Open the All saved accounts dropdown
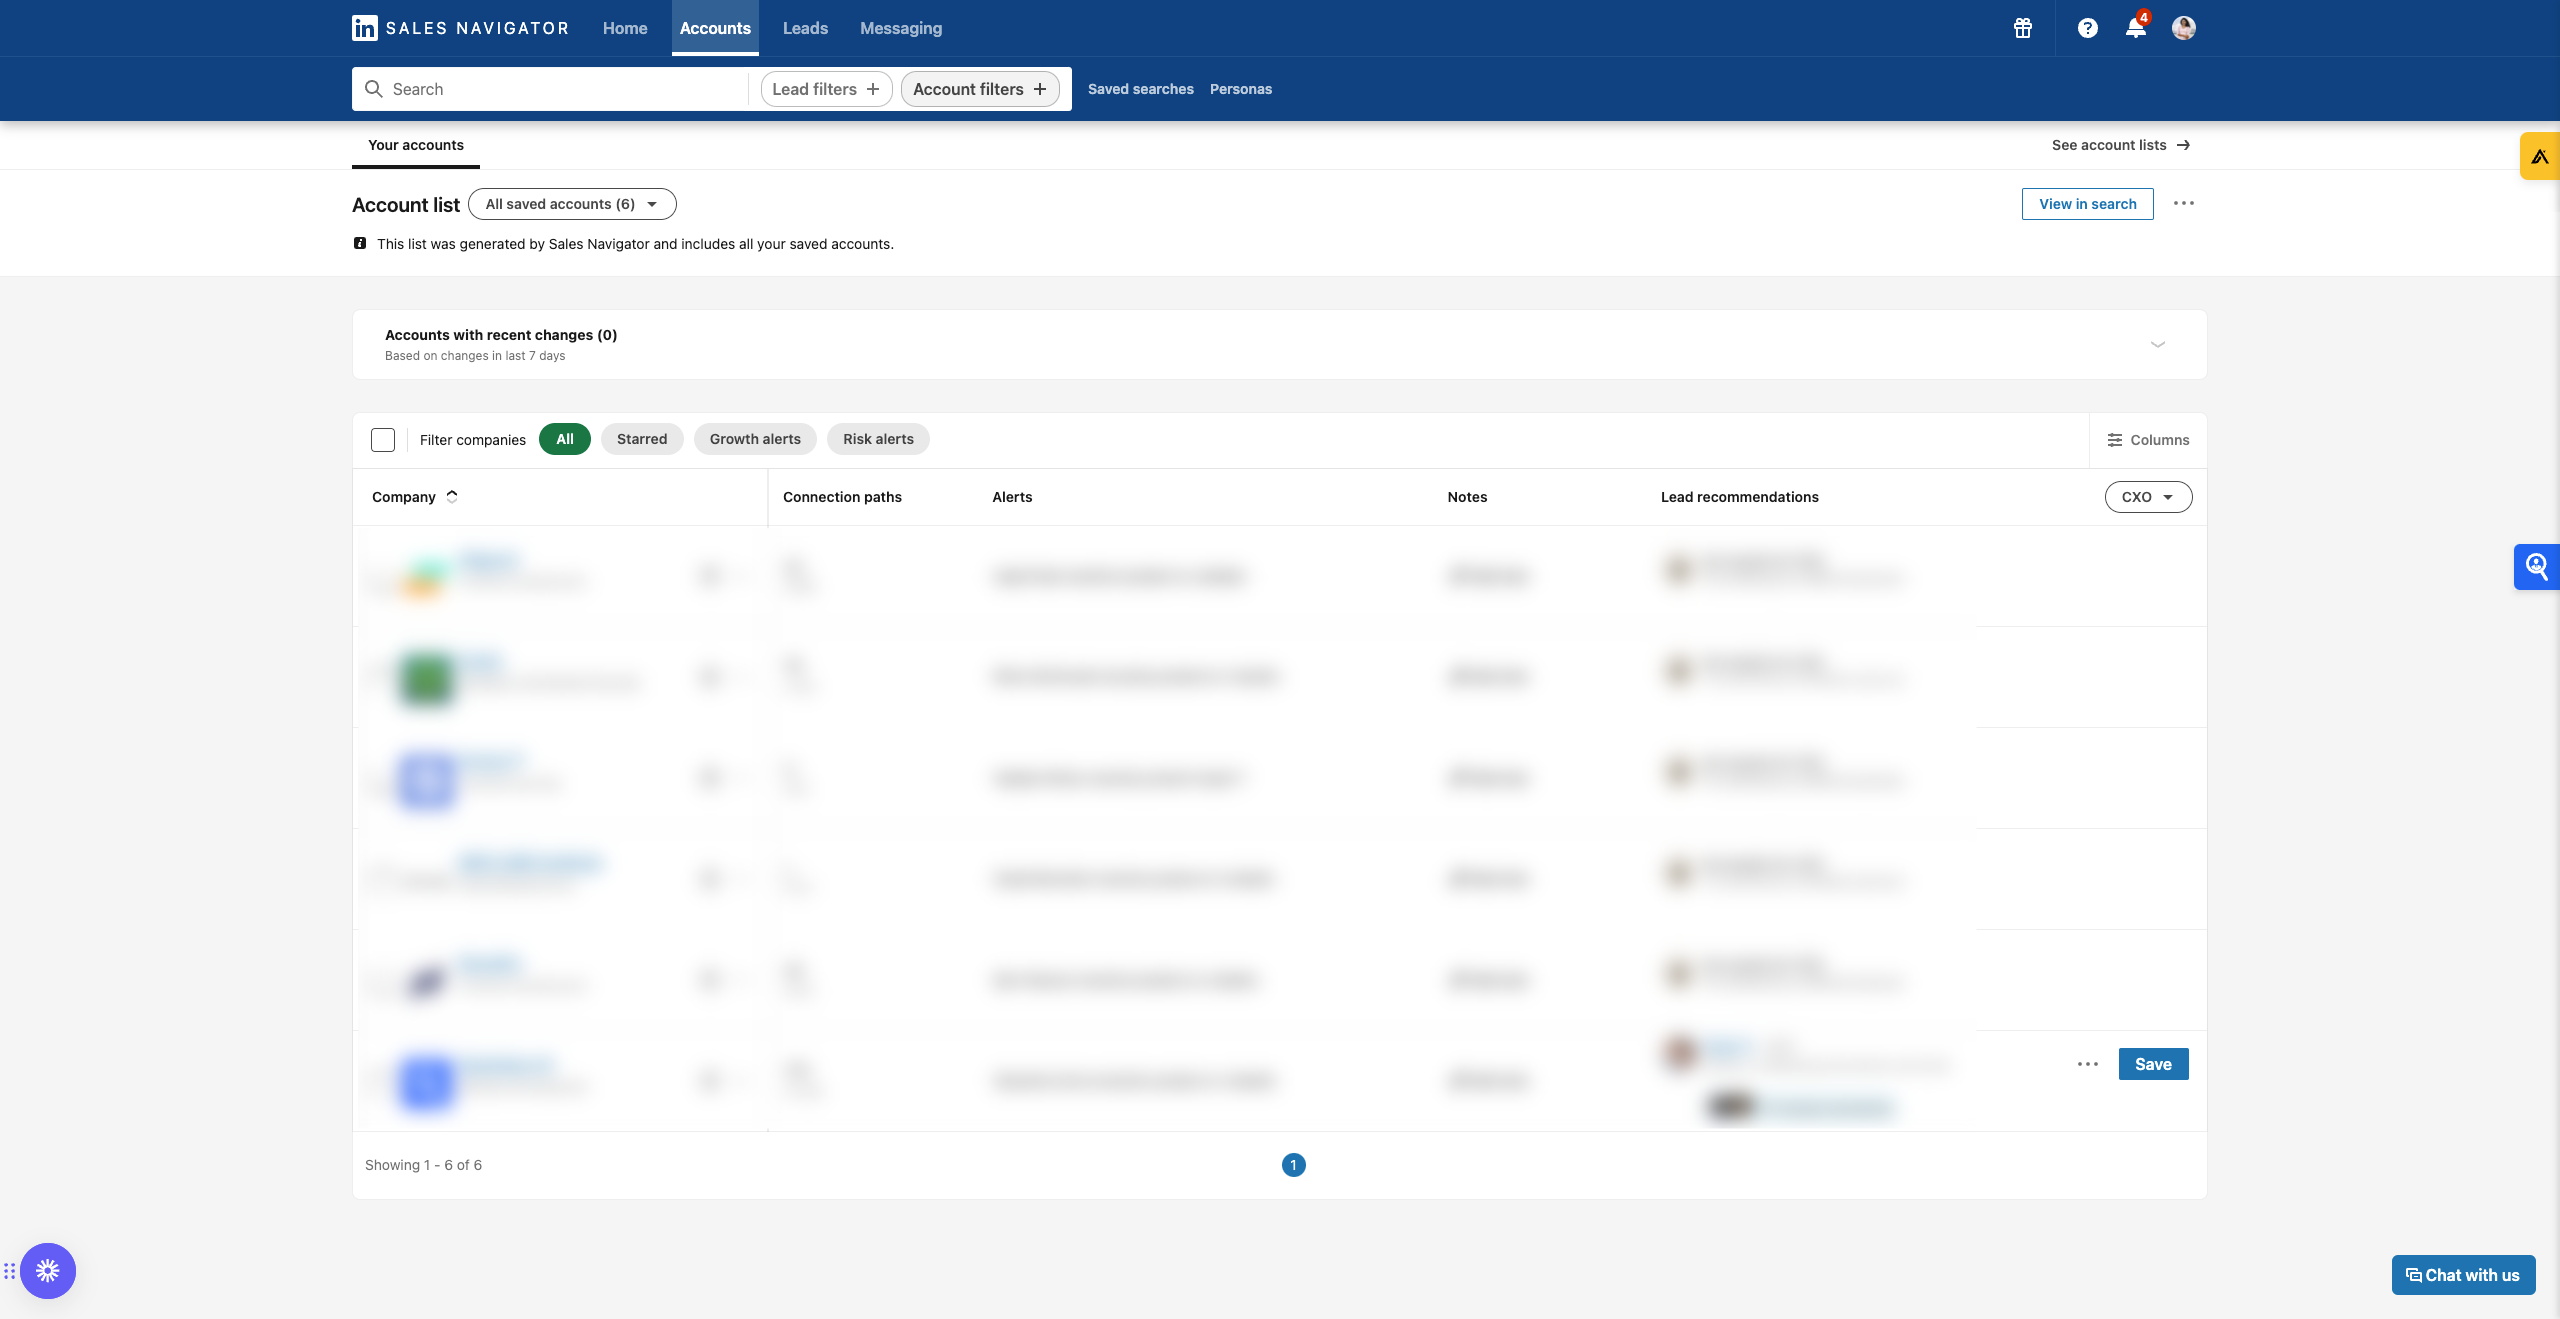 [572, 204]
